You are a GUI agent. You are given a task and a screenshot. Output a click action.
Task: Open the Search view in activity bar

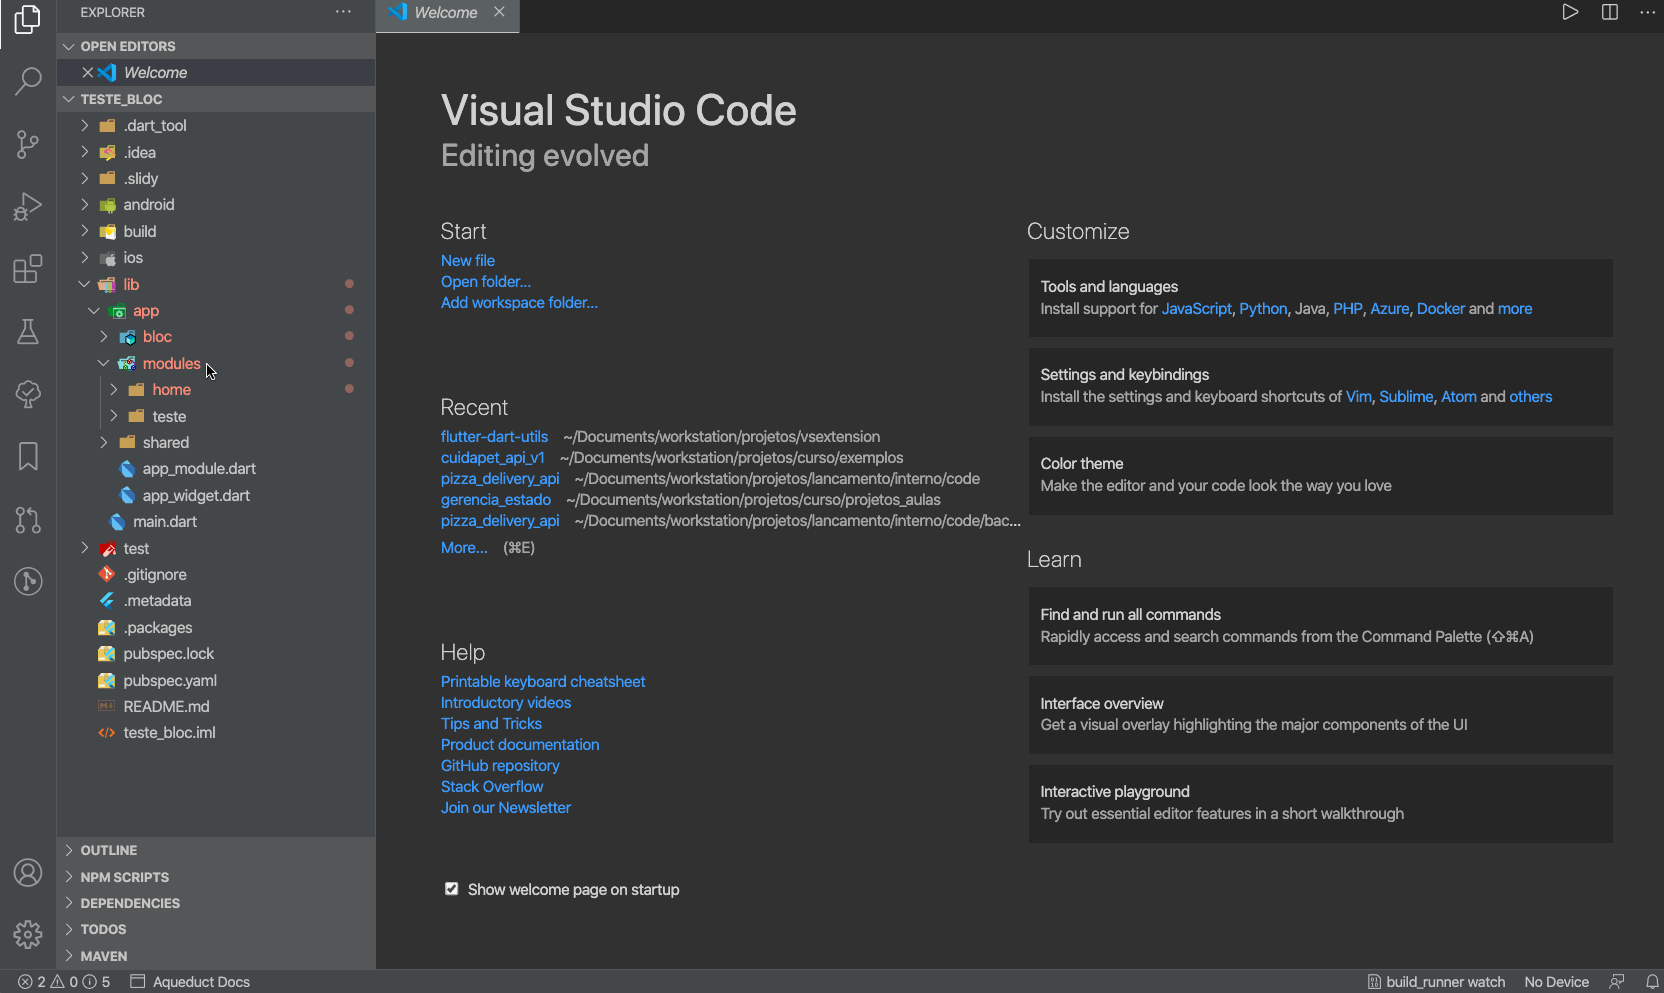(x=28, y=81)
